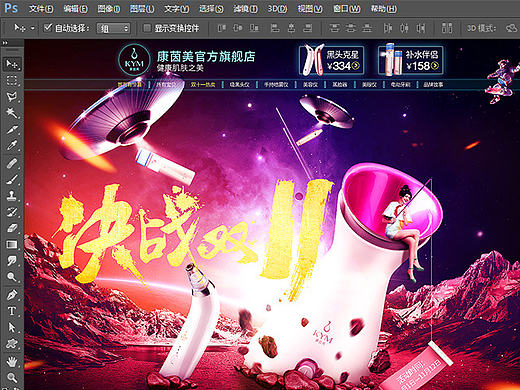Click the 补水伴侣 ¥158 product box on canvas
This screenshot has height=390, width=520.
click(411, 60)
